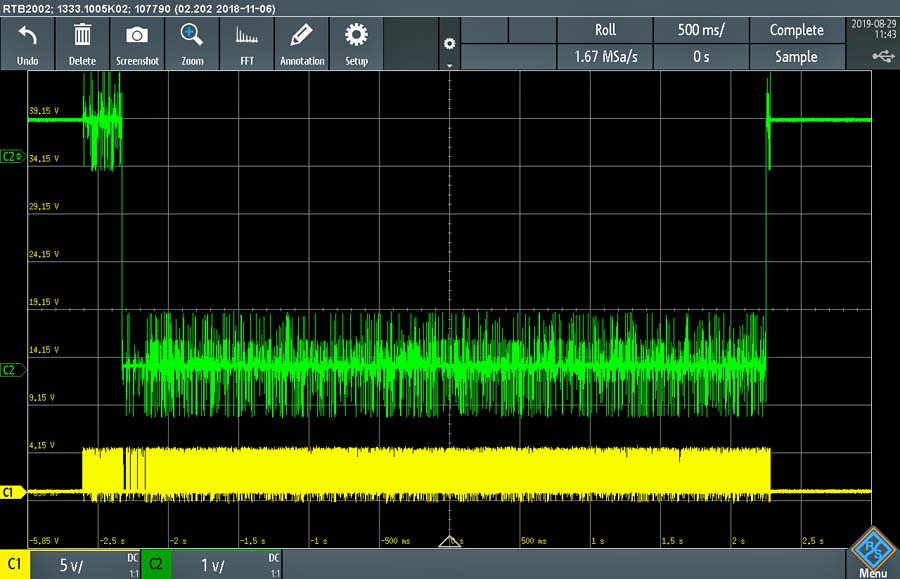Tap the 39.15 V vertical axis label
900x579 pixels.
pyautogui.click(x=44, y=111)
